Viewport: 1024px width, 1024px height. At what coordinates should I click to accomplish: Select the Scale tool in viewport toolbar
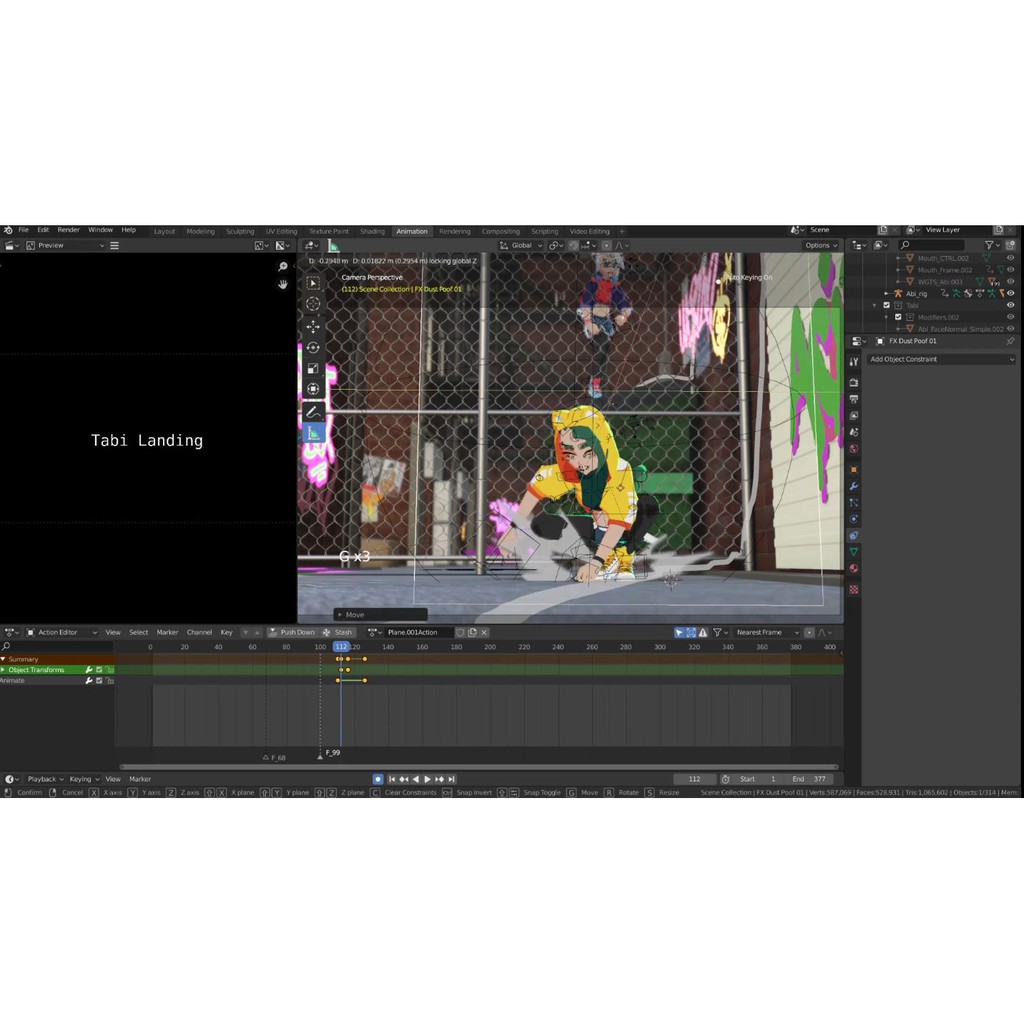[313, 368]
